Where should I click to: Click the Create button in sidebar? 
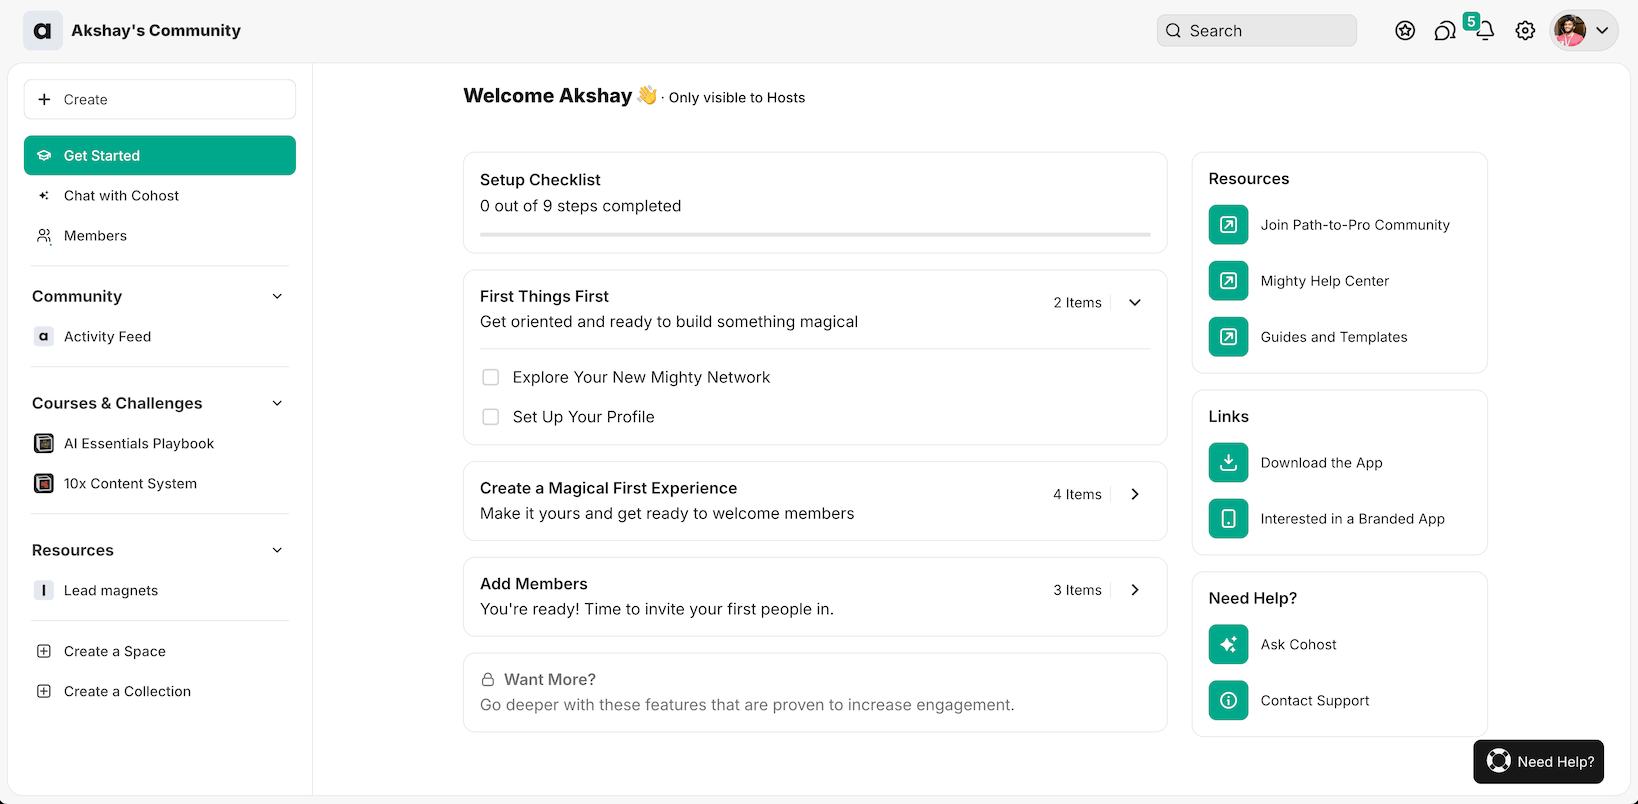tap(160, 100)
